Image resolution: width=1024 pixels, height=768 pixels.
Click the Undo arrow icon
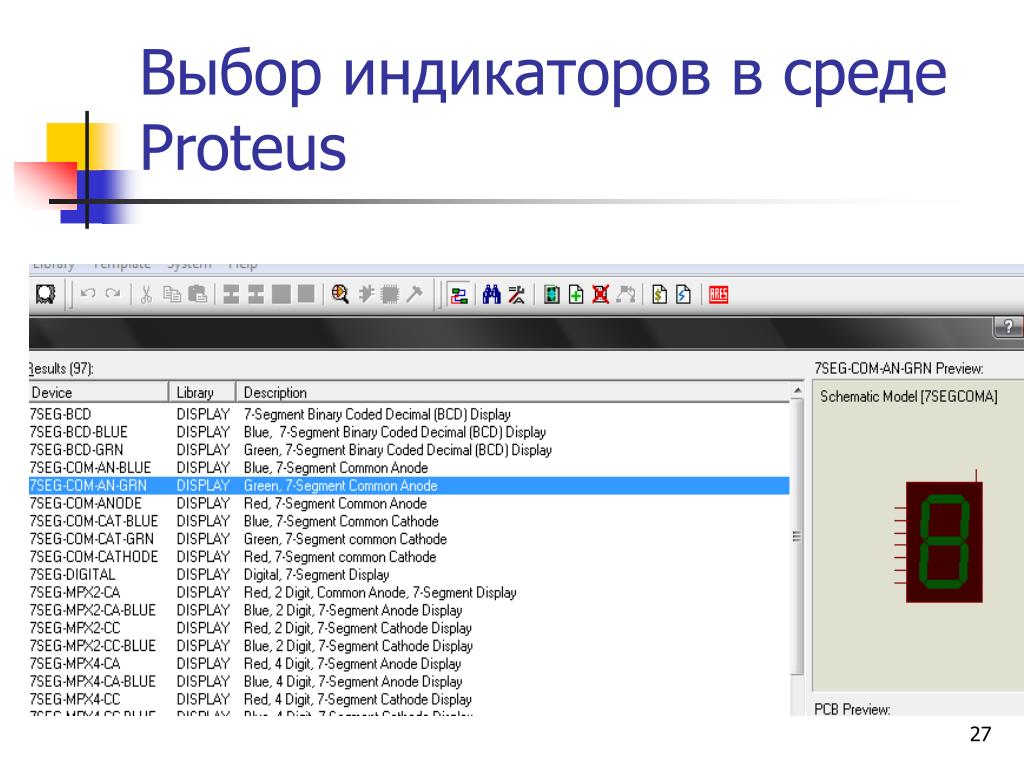pyautogui.click(x=88, y=295)
